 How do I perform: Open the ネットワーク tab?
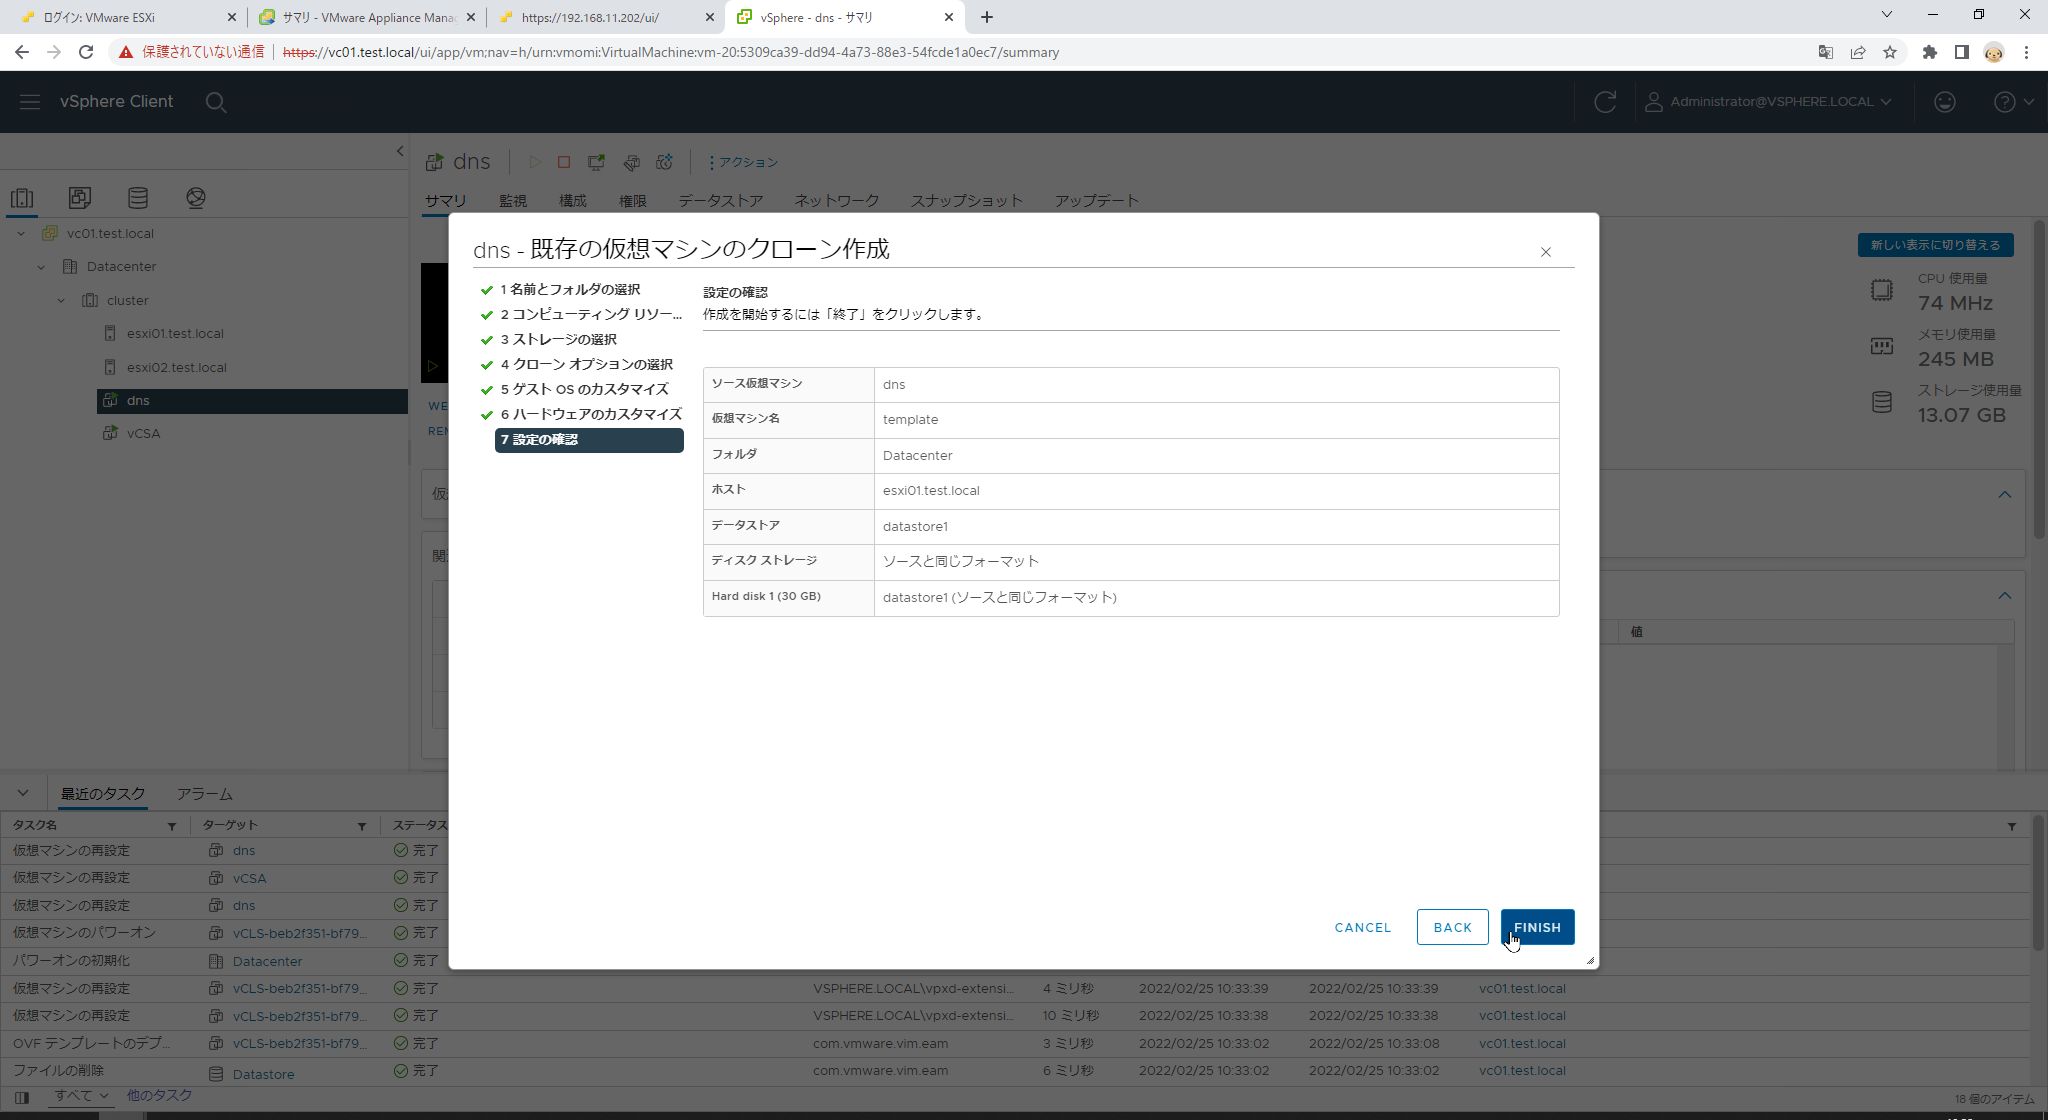pos(837,200)
